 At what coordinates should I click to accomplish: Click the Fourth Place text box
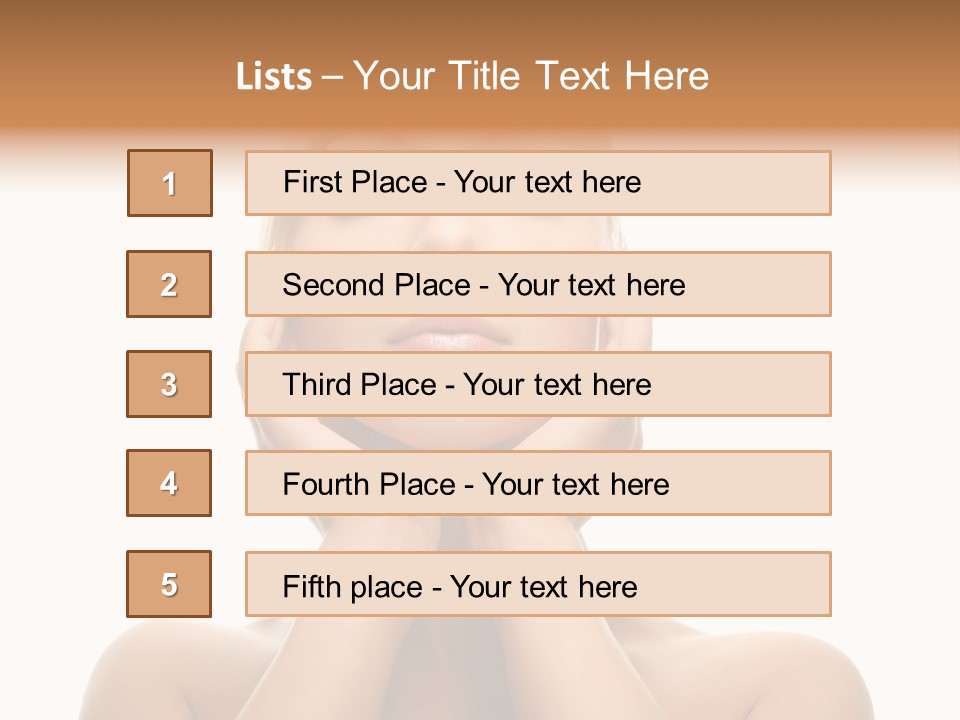[538, 483]
